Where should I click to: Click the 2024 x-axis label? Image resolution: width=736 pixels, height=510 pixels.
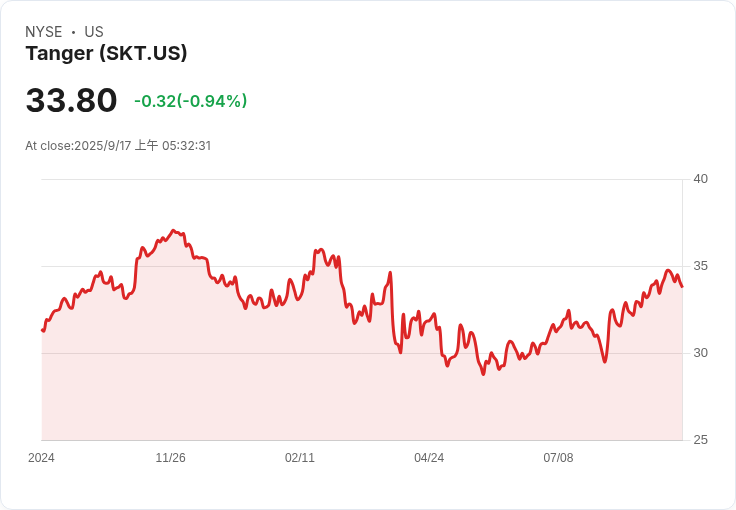pyautogui.click(x=41, y=458)
